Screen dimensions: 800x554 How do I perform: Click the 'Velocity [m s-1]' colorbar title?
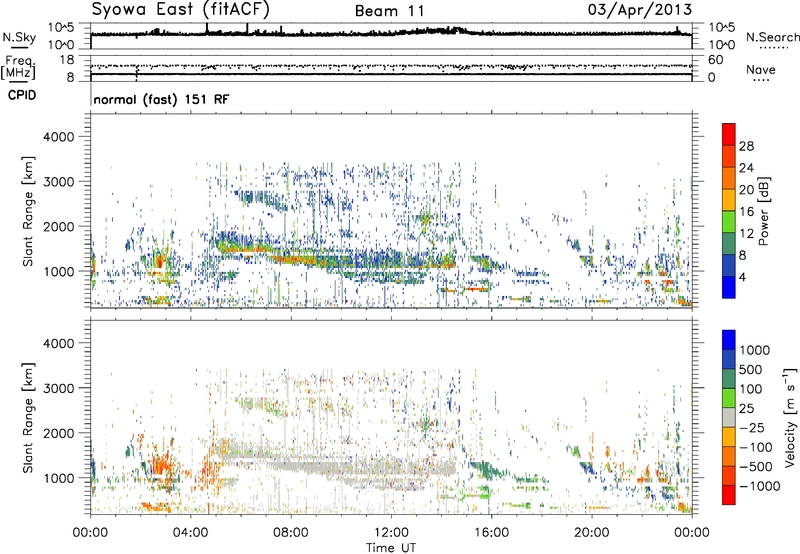(790, 417)
